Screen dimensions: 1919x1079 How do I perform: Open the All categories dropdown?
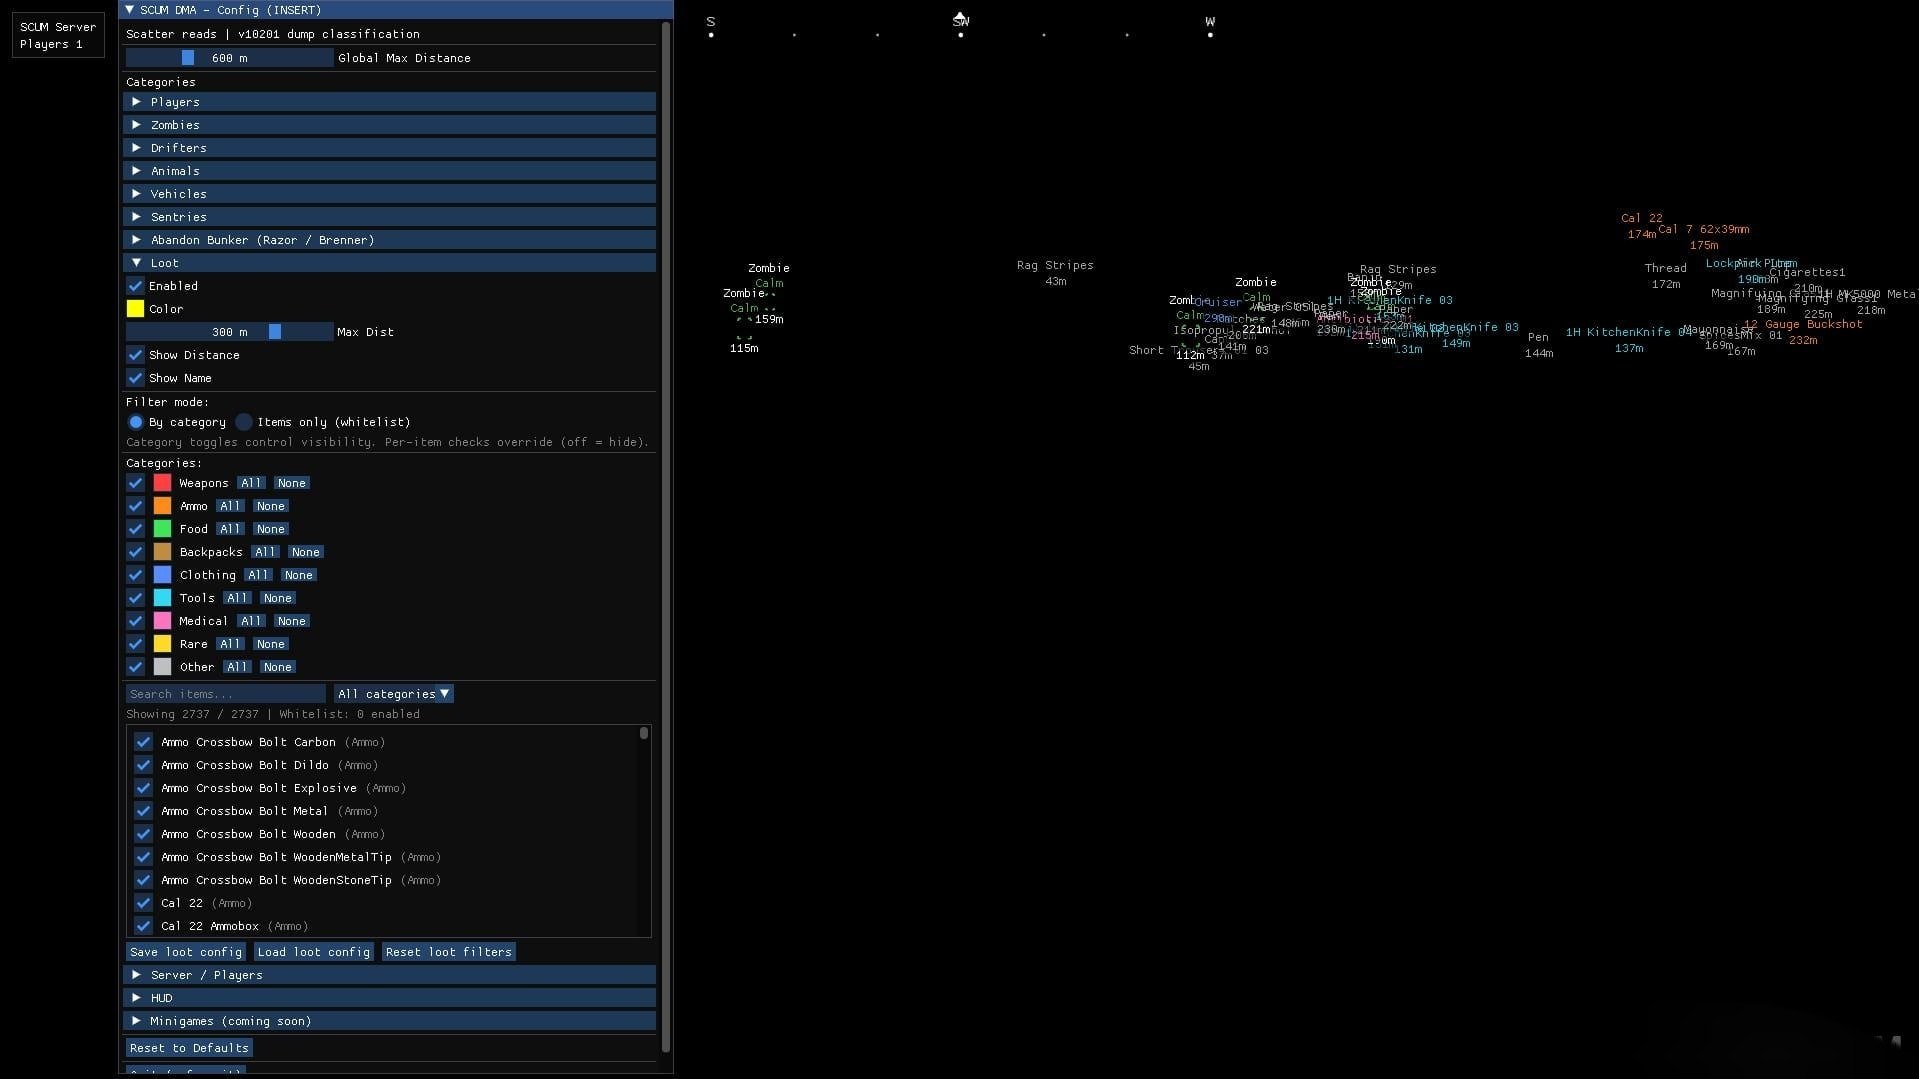pyautogui.click(x=394, y=694)
